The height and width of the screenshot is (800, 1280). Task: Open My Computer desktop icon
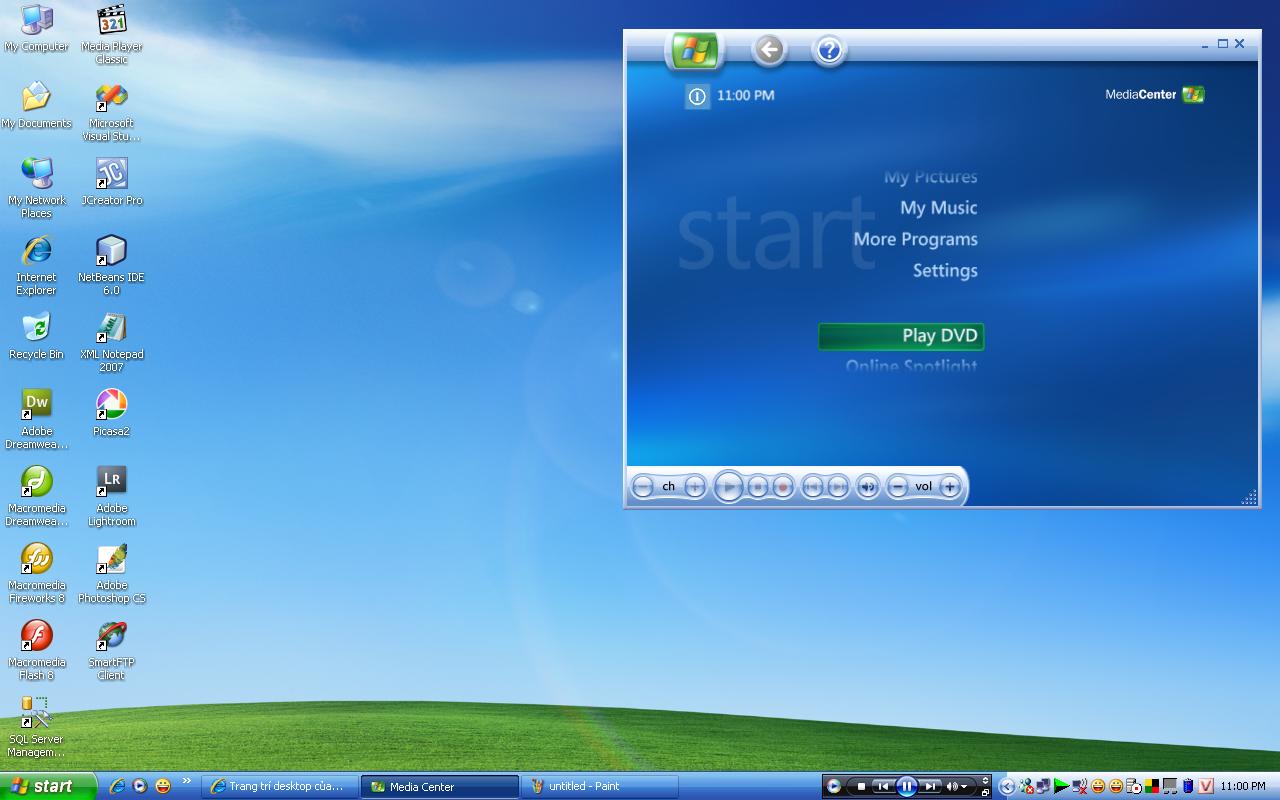(x=36, y=29)
